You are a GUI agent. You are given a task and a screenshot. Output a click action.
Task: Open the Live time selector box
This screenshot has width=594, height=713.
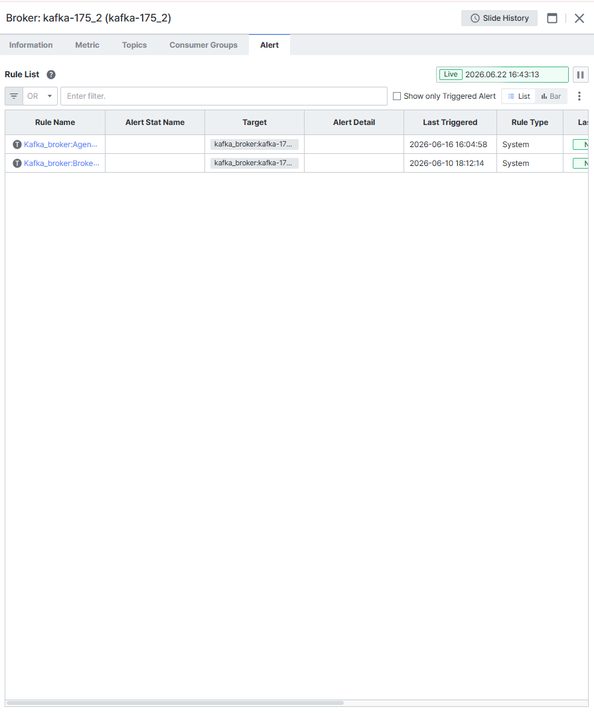pos(502,75)
